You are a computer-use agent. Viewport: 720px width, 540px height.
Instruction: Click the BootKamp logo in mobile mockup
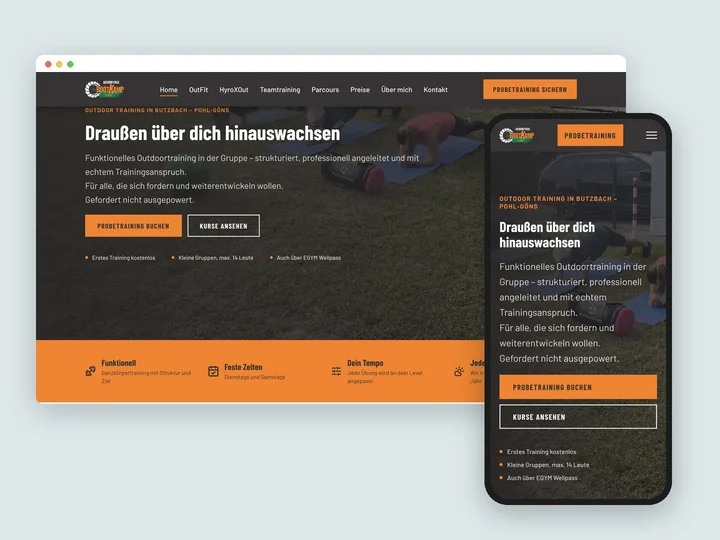pos(517,135)
